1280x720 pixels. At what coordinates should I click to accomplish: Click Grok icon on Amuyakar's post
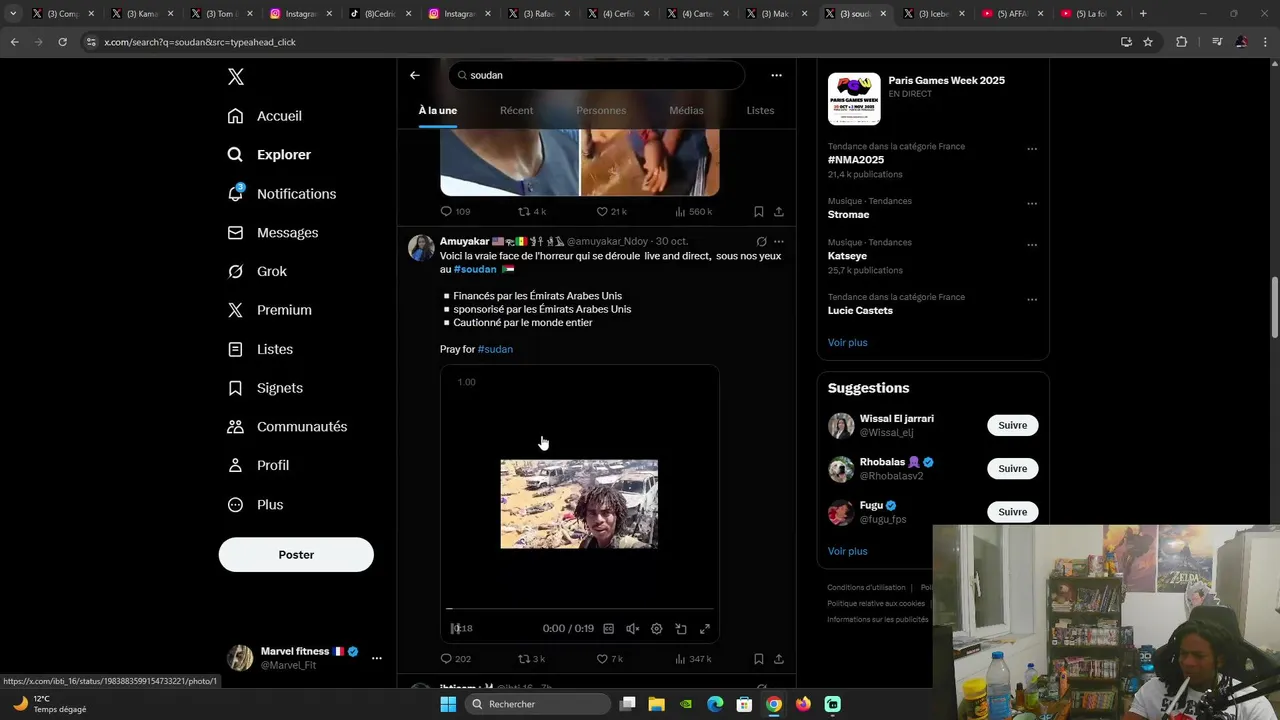[x=761, y=242]
